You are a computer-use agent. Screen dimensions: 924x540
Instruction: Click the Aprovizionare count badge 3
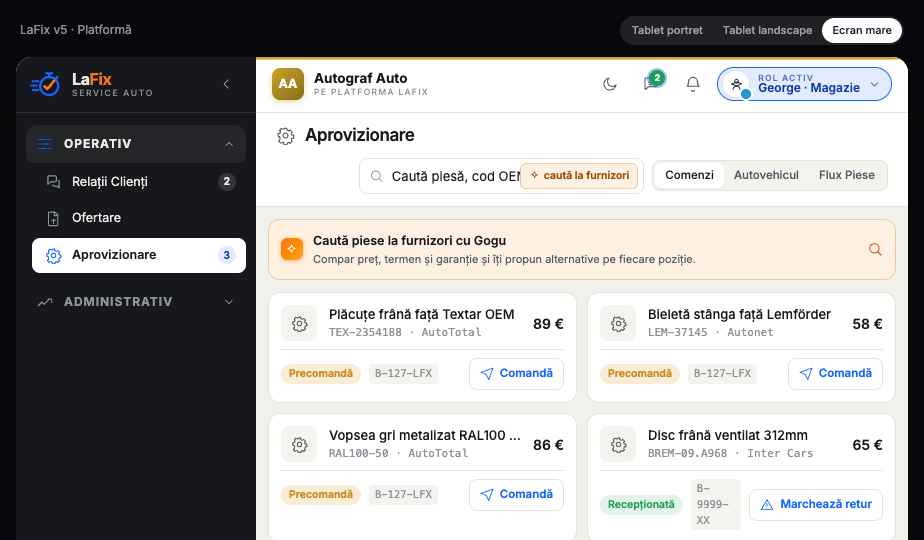tap(226, 255)
